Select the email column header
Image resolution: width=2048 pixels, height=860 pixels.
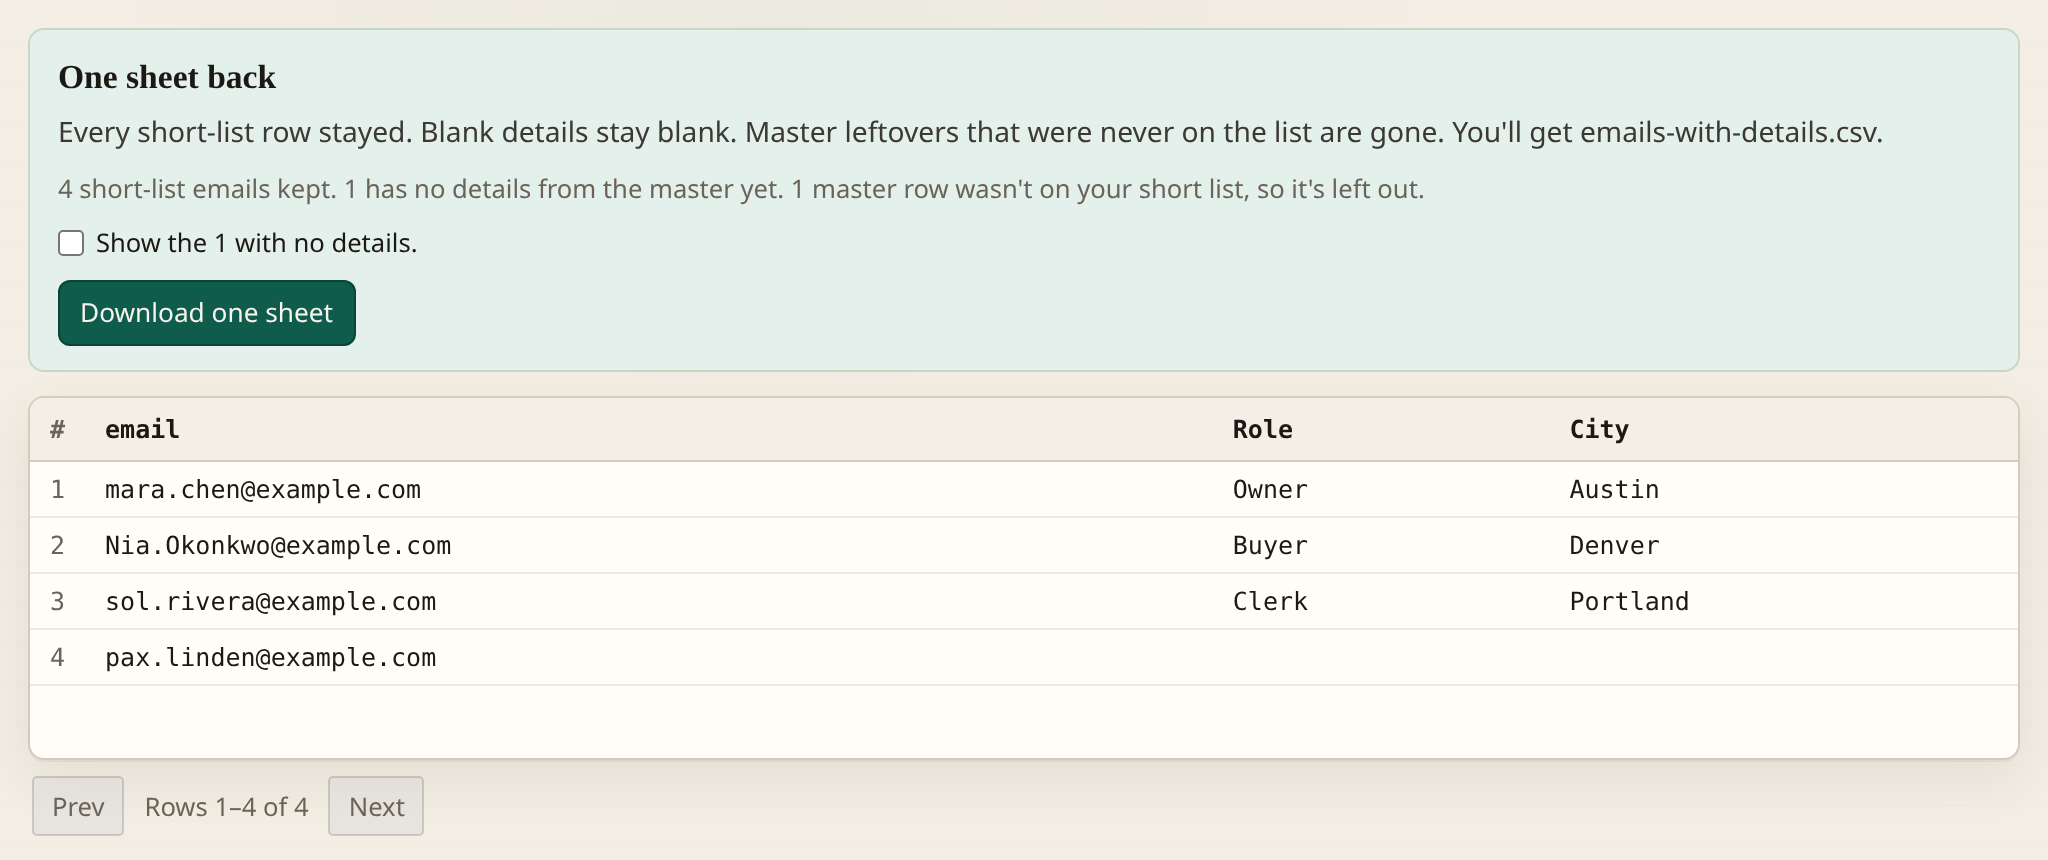coord(142,429)
